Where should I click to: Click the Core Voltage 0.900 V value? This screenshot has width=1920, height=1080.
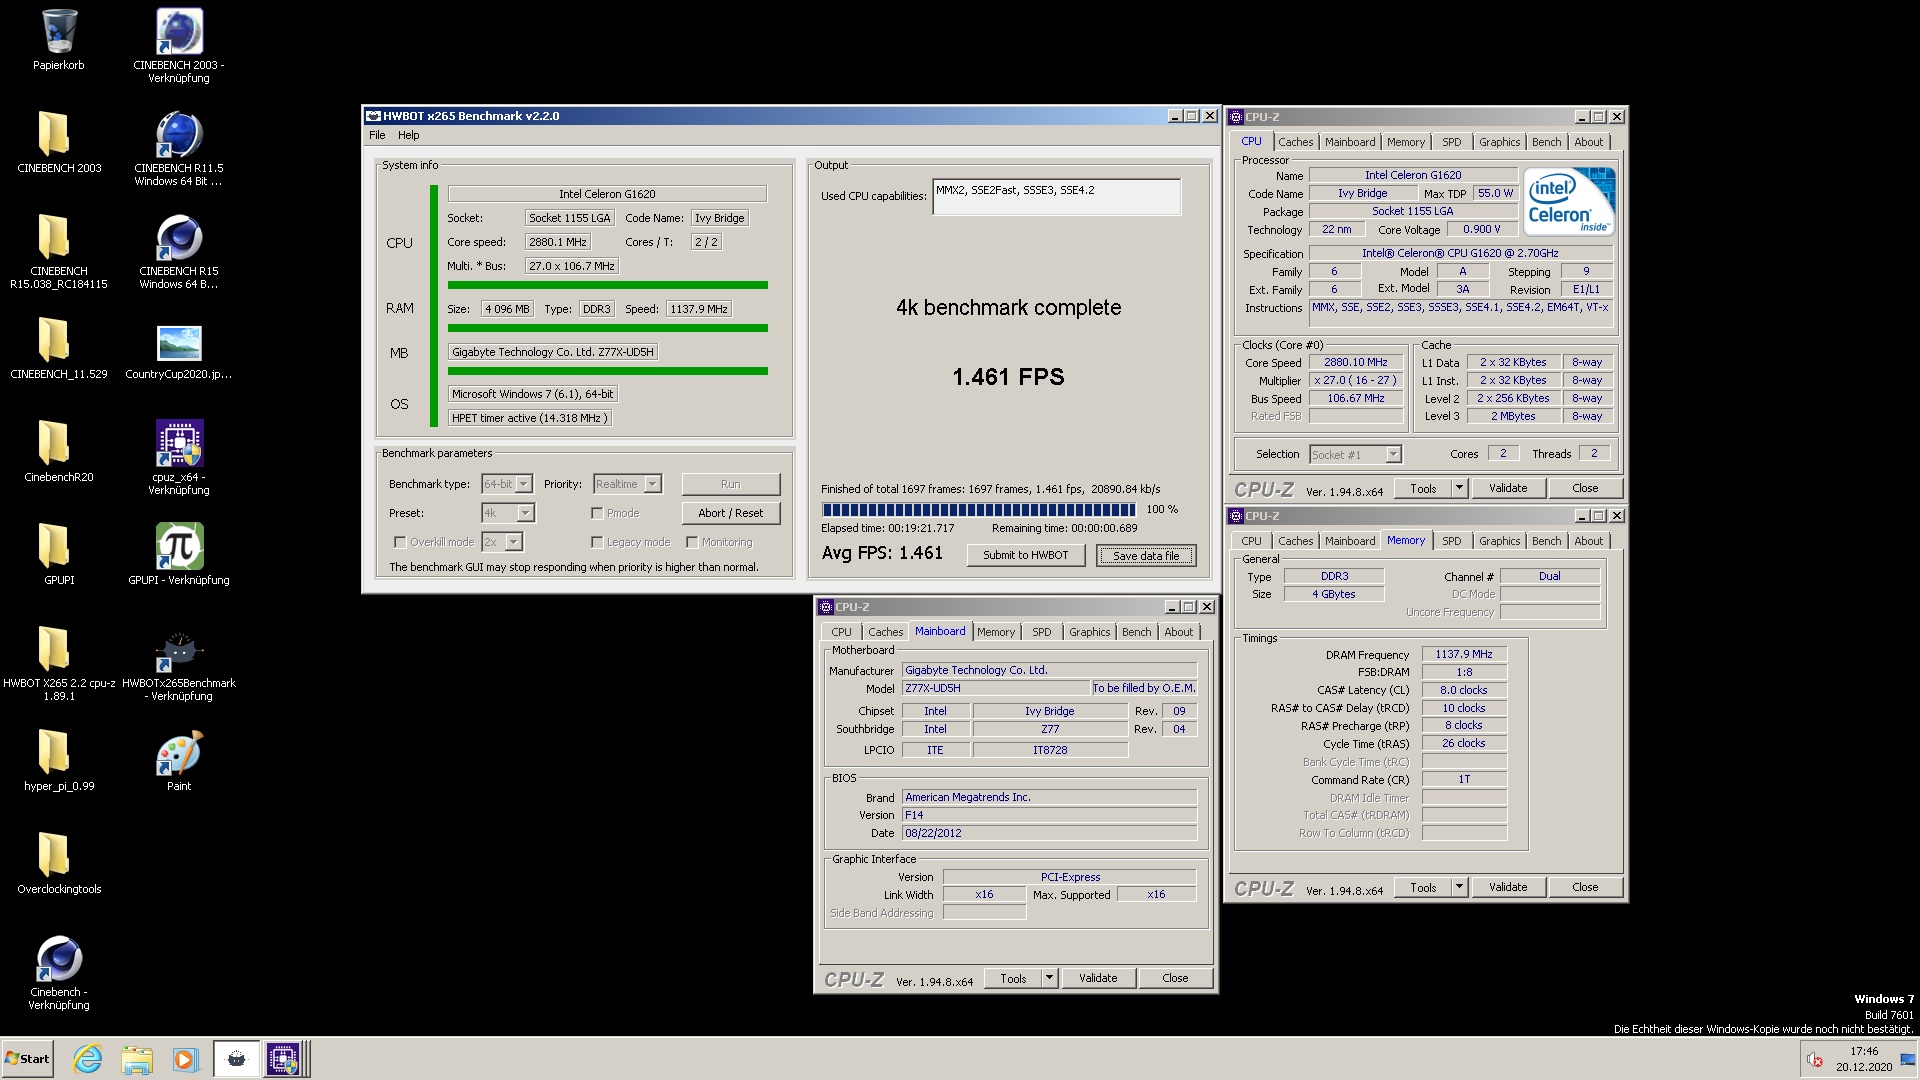(x=1481, y=229)
